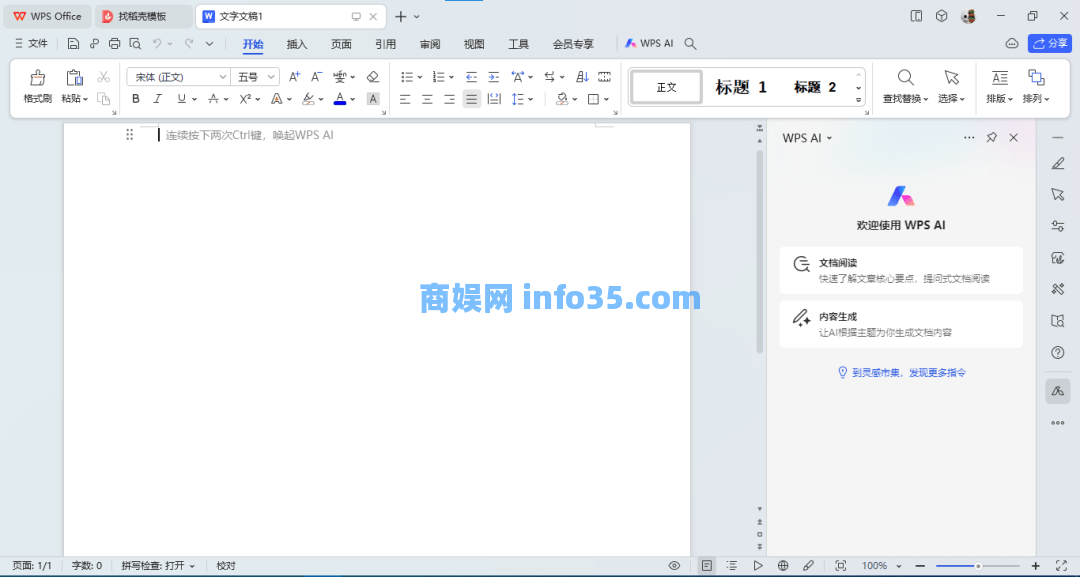Center align the paragraph
1080x577 pixels.
[427, 99]
